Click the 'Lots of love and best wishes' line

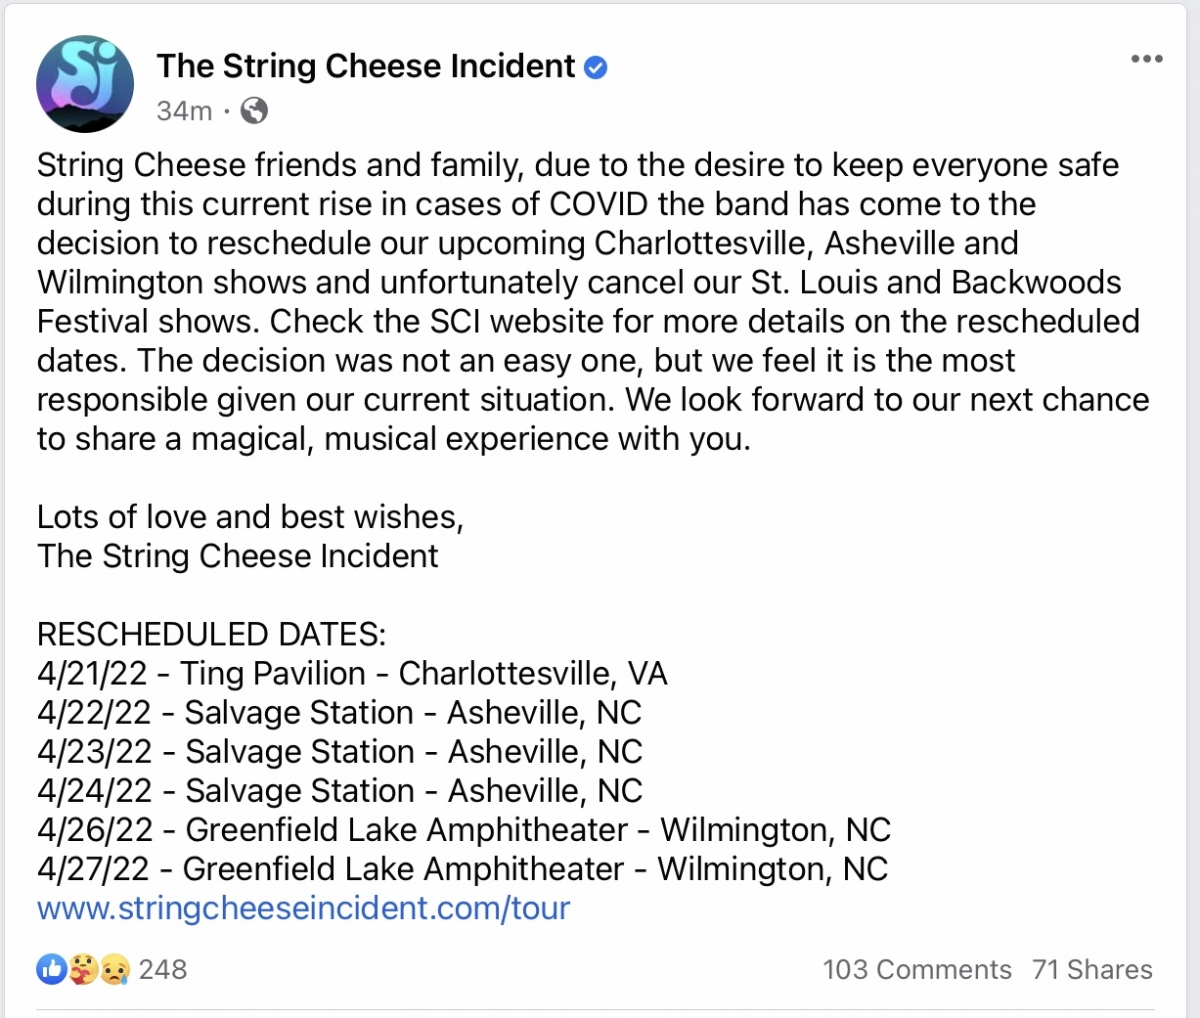250,517
